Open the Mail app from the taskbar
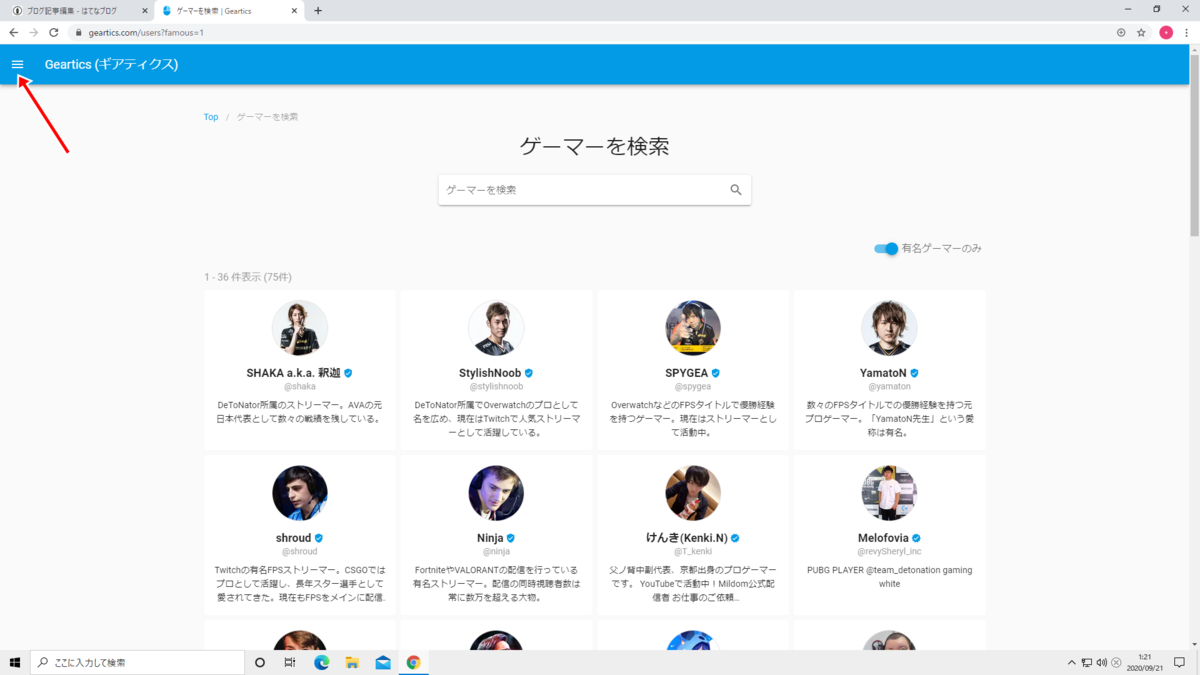This screenshot has height=675, width=1200. click(382, 662)
